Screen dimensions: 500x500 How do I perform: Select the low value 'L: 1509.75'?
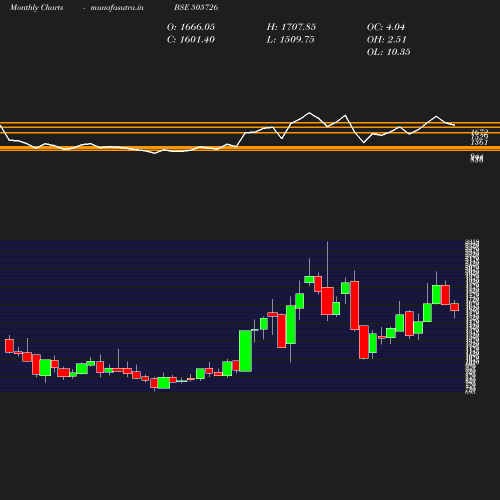[290, 40]
